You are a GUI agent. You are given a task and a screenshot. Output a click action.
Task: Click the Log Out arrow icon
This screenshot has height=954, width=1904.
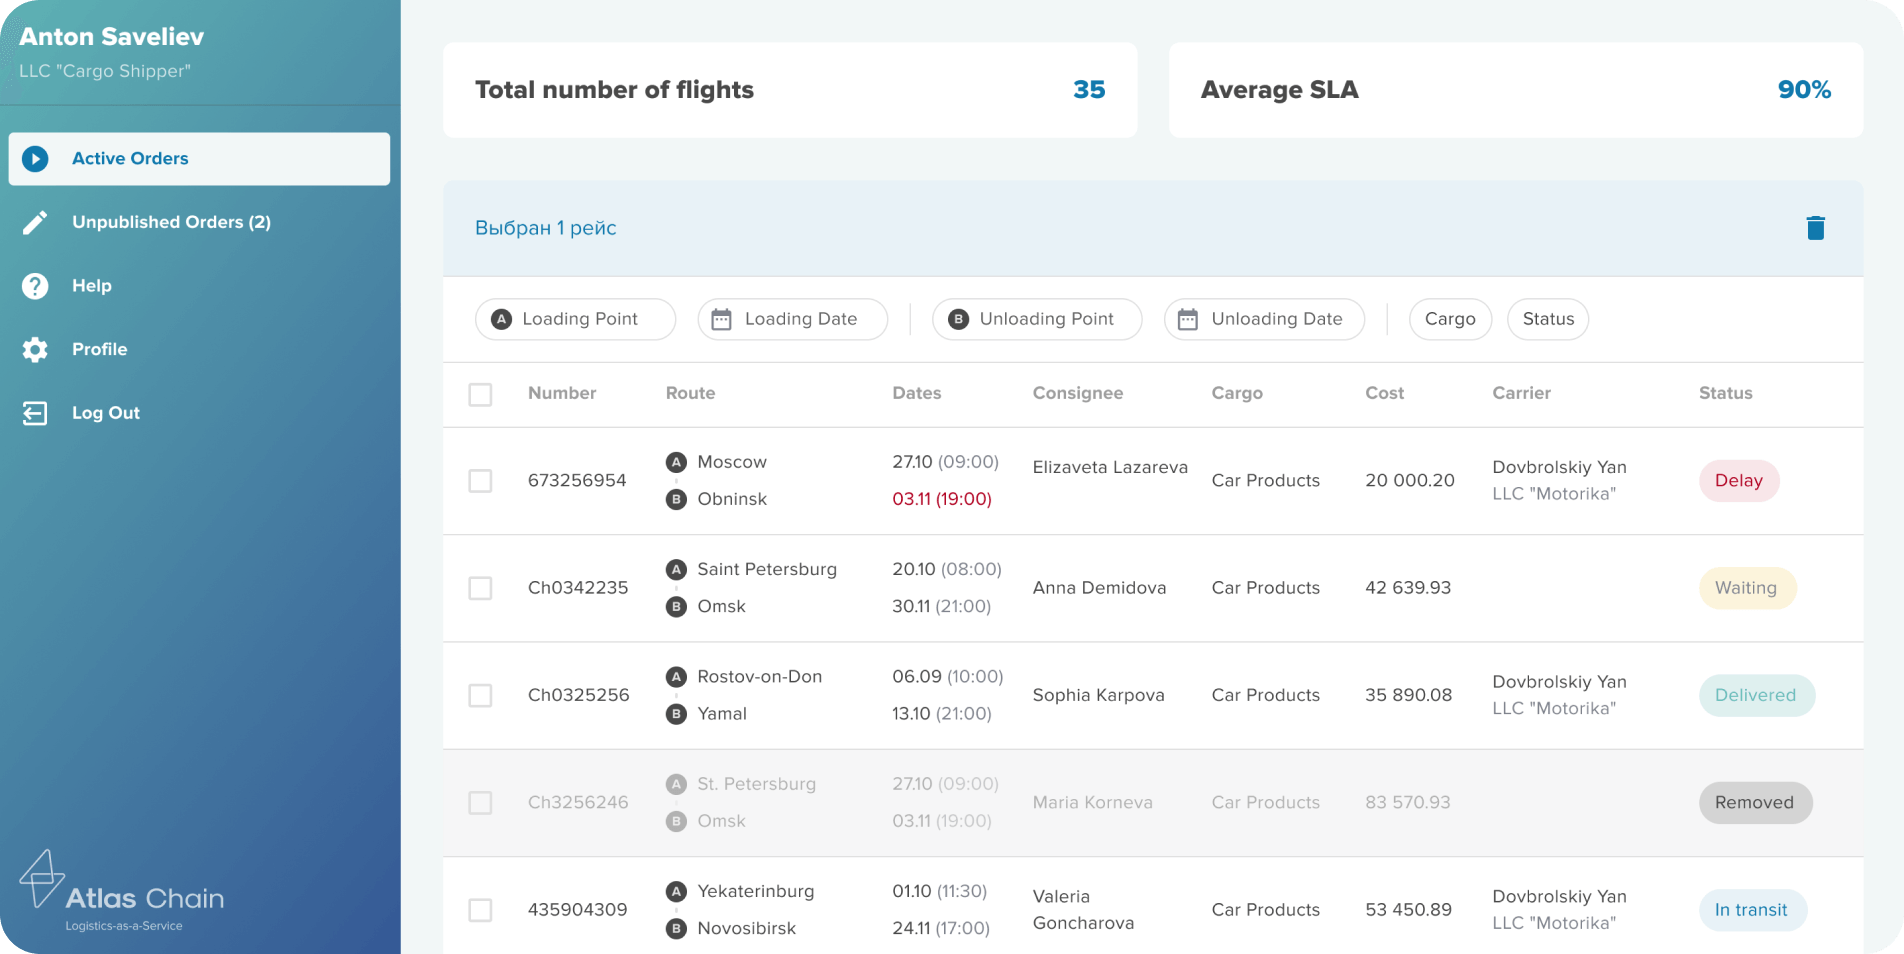point(35,413)
